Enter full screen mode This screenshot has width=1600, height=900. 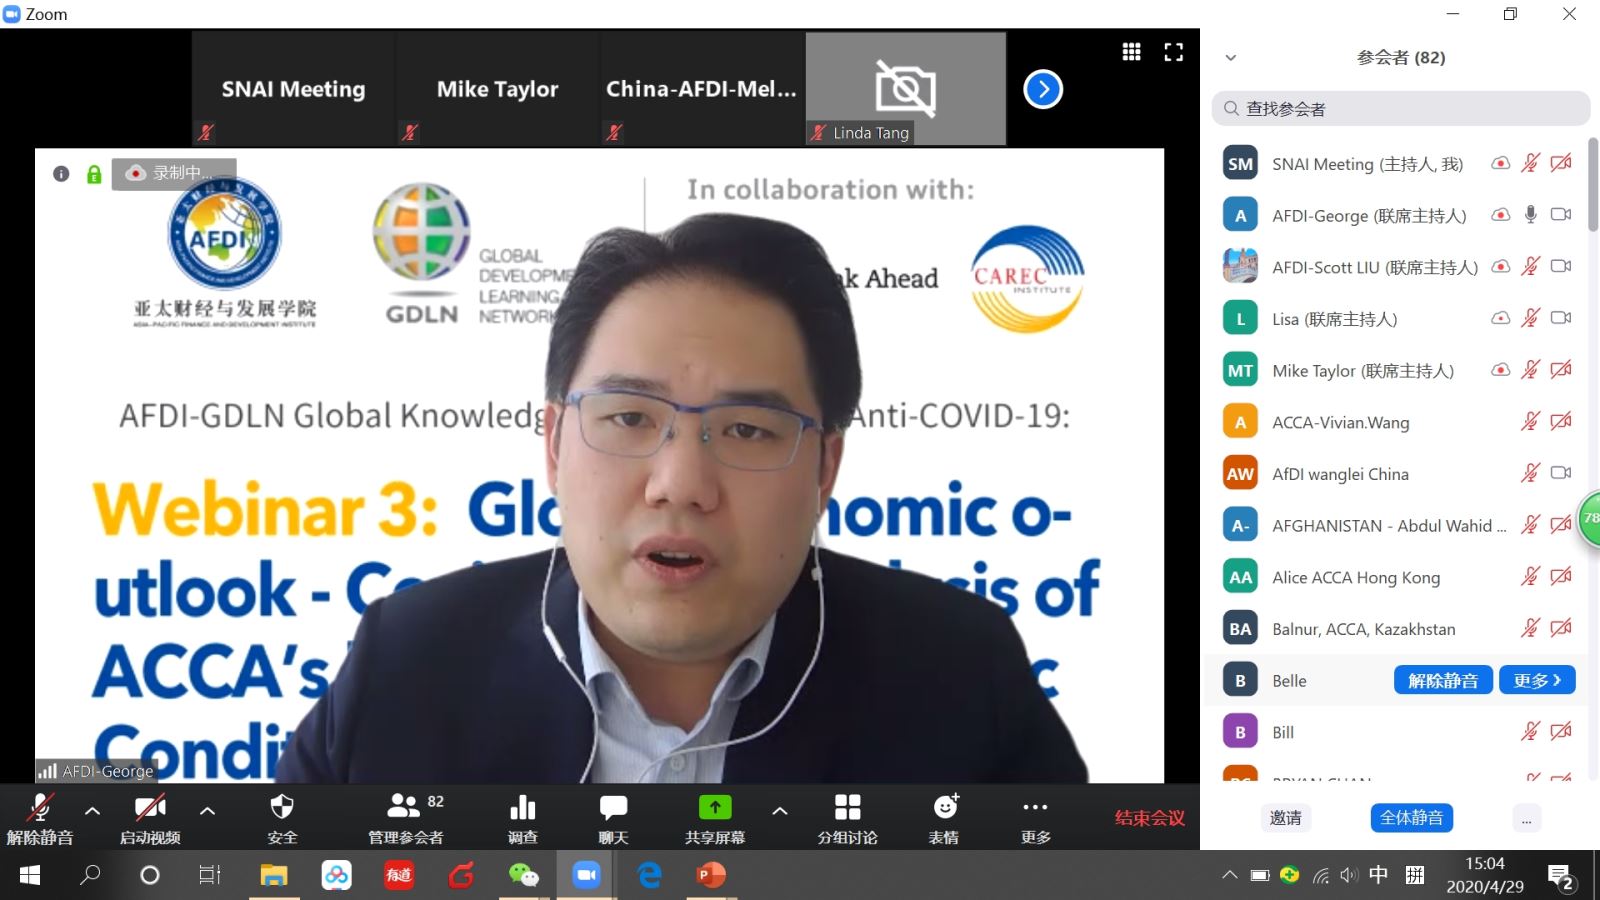click(x=1174, y=52)
